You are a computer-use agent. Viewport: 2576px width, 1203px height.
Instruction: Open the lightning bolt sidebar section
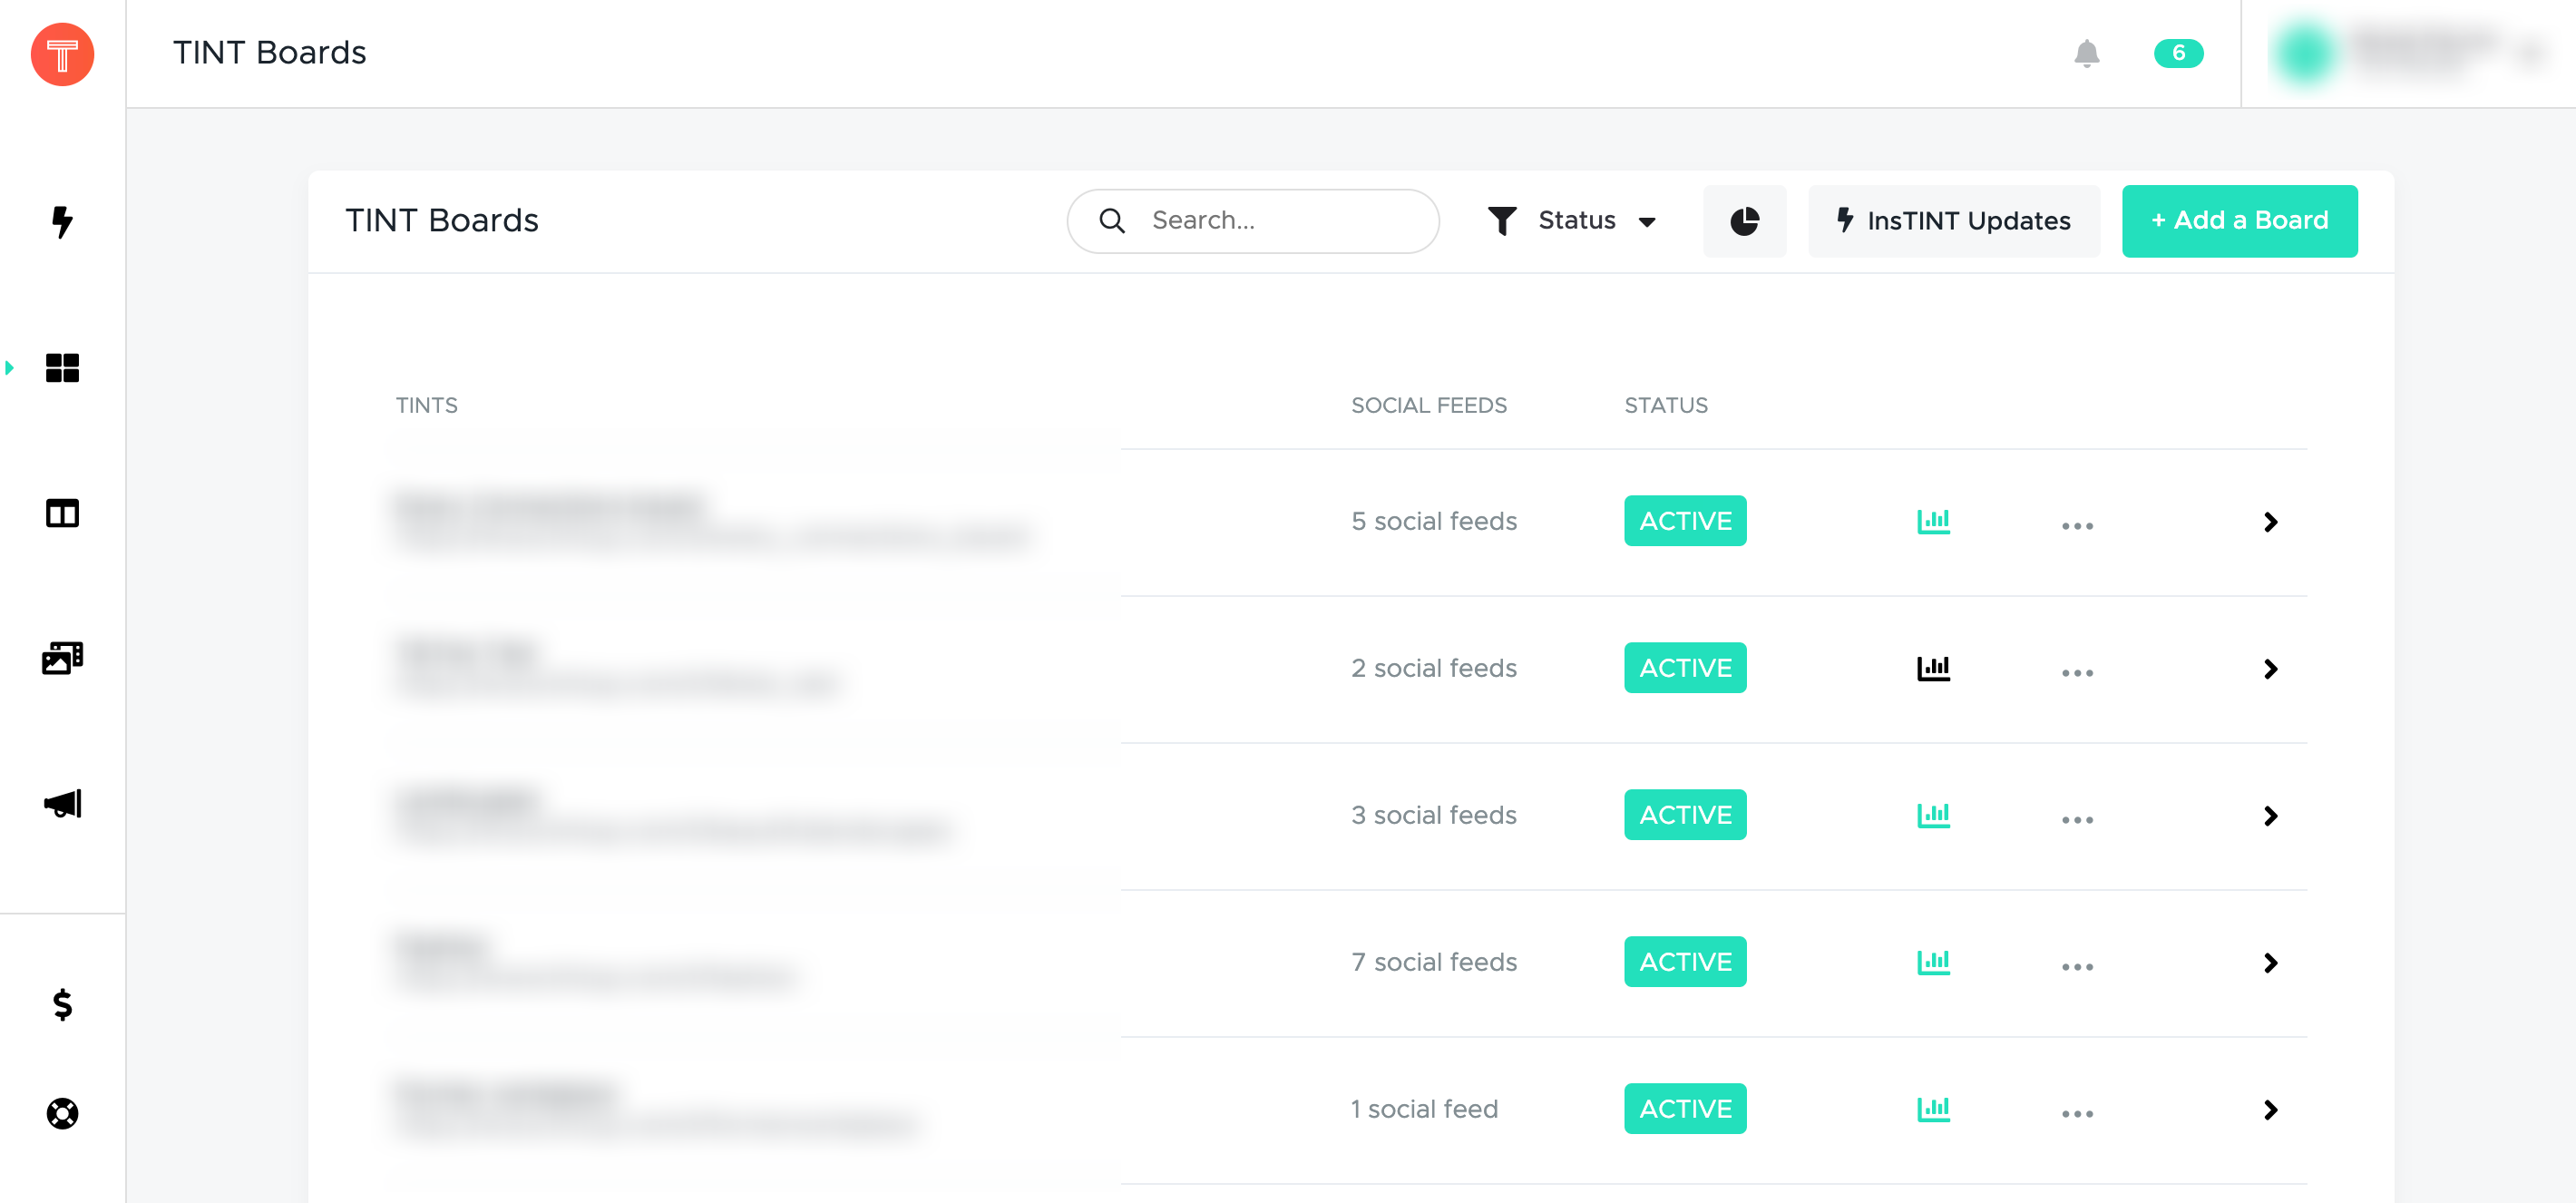[62, 221]
